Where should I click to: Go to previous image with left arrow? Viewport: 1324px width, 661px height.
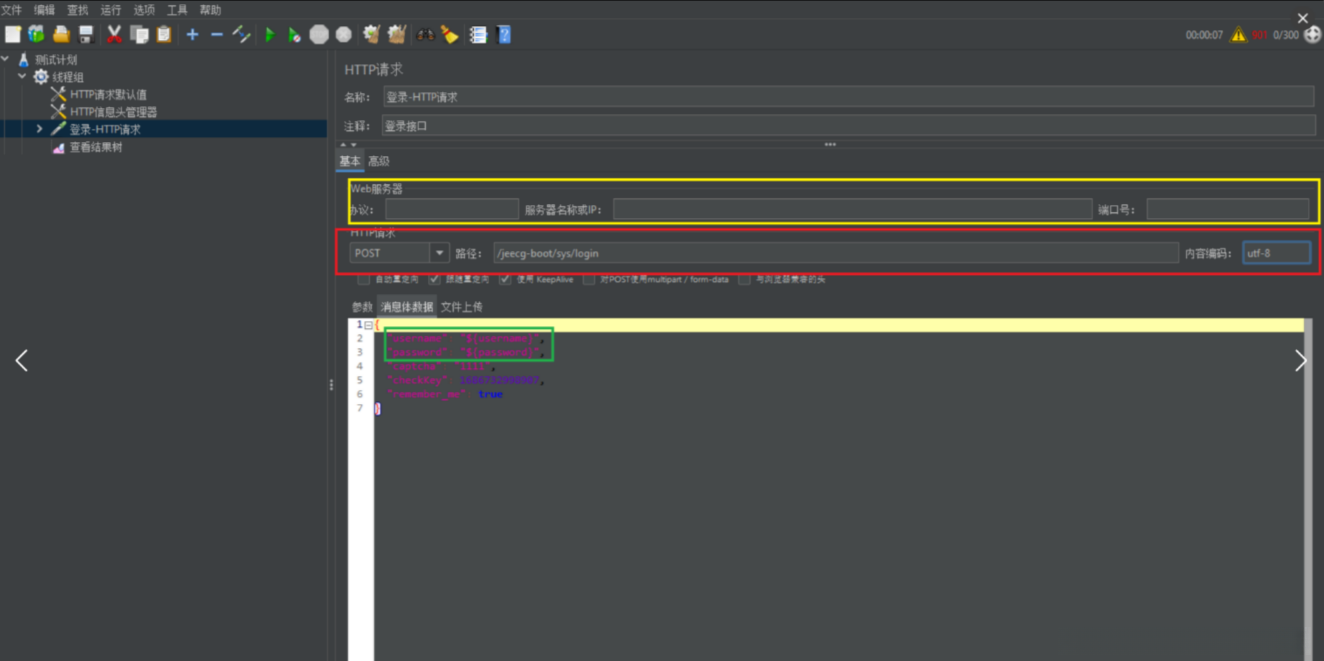(x=21, y=360)
